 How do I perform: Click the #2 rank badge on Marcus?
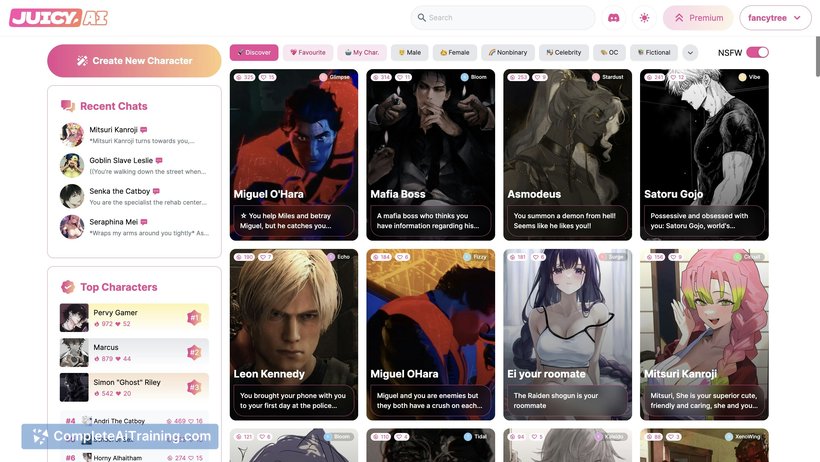point(194,352)
